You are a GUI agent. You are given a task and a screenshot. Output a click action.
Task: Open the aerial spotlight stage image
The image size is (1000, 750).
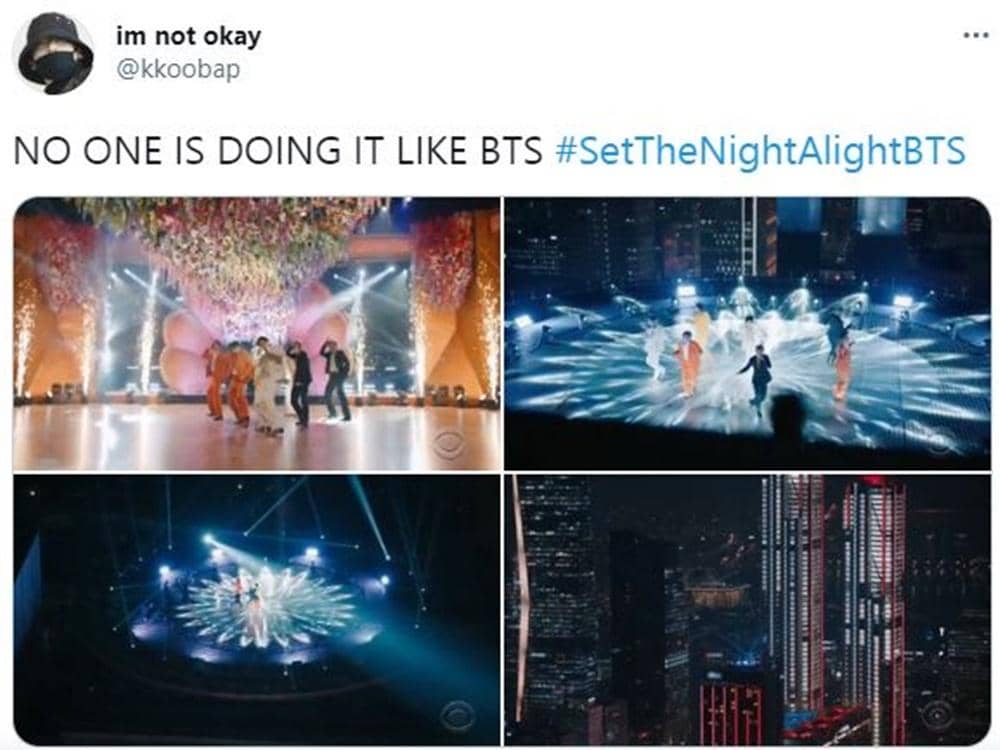pyautogui.click(x=257, y=610)
